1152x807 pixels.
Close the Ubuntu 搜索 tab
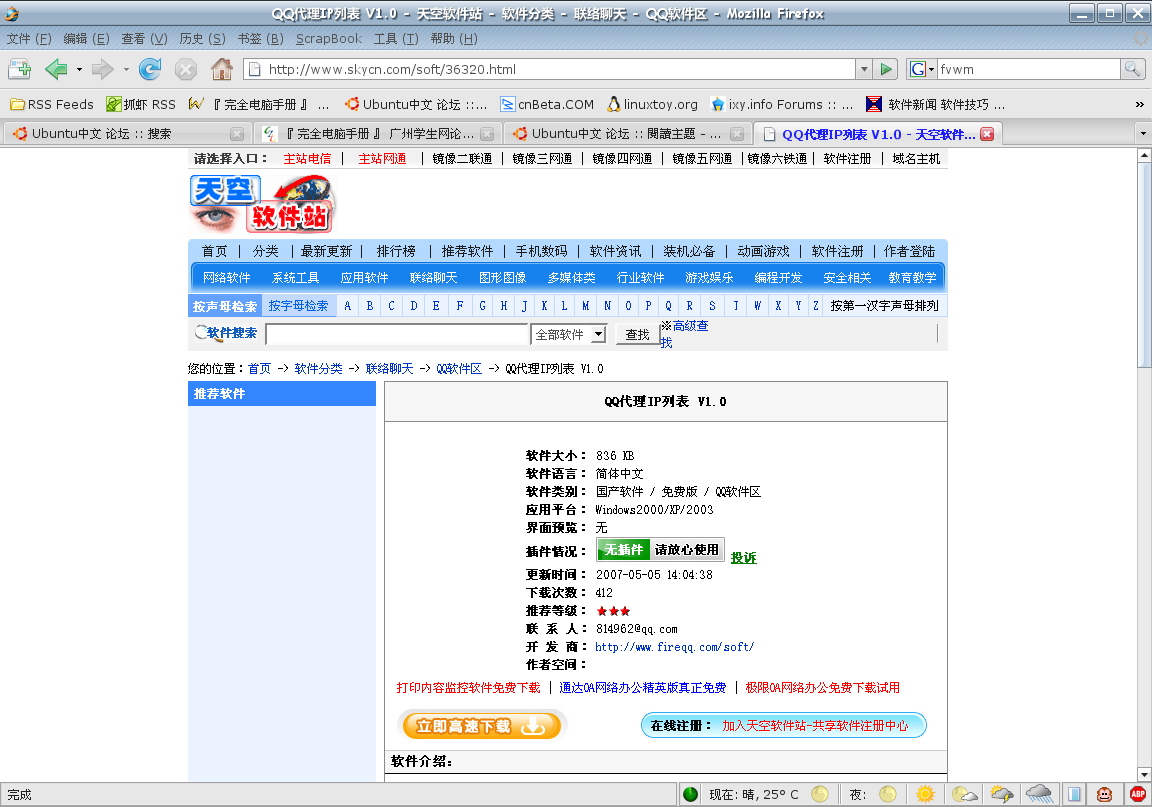(237, 134)
